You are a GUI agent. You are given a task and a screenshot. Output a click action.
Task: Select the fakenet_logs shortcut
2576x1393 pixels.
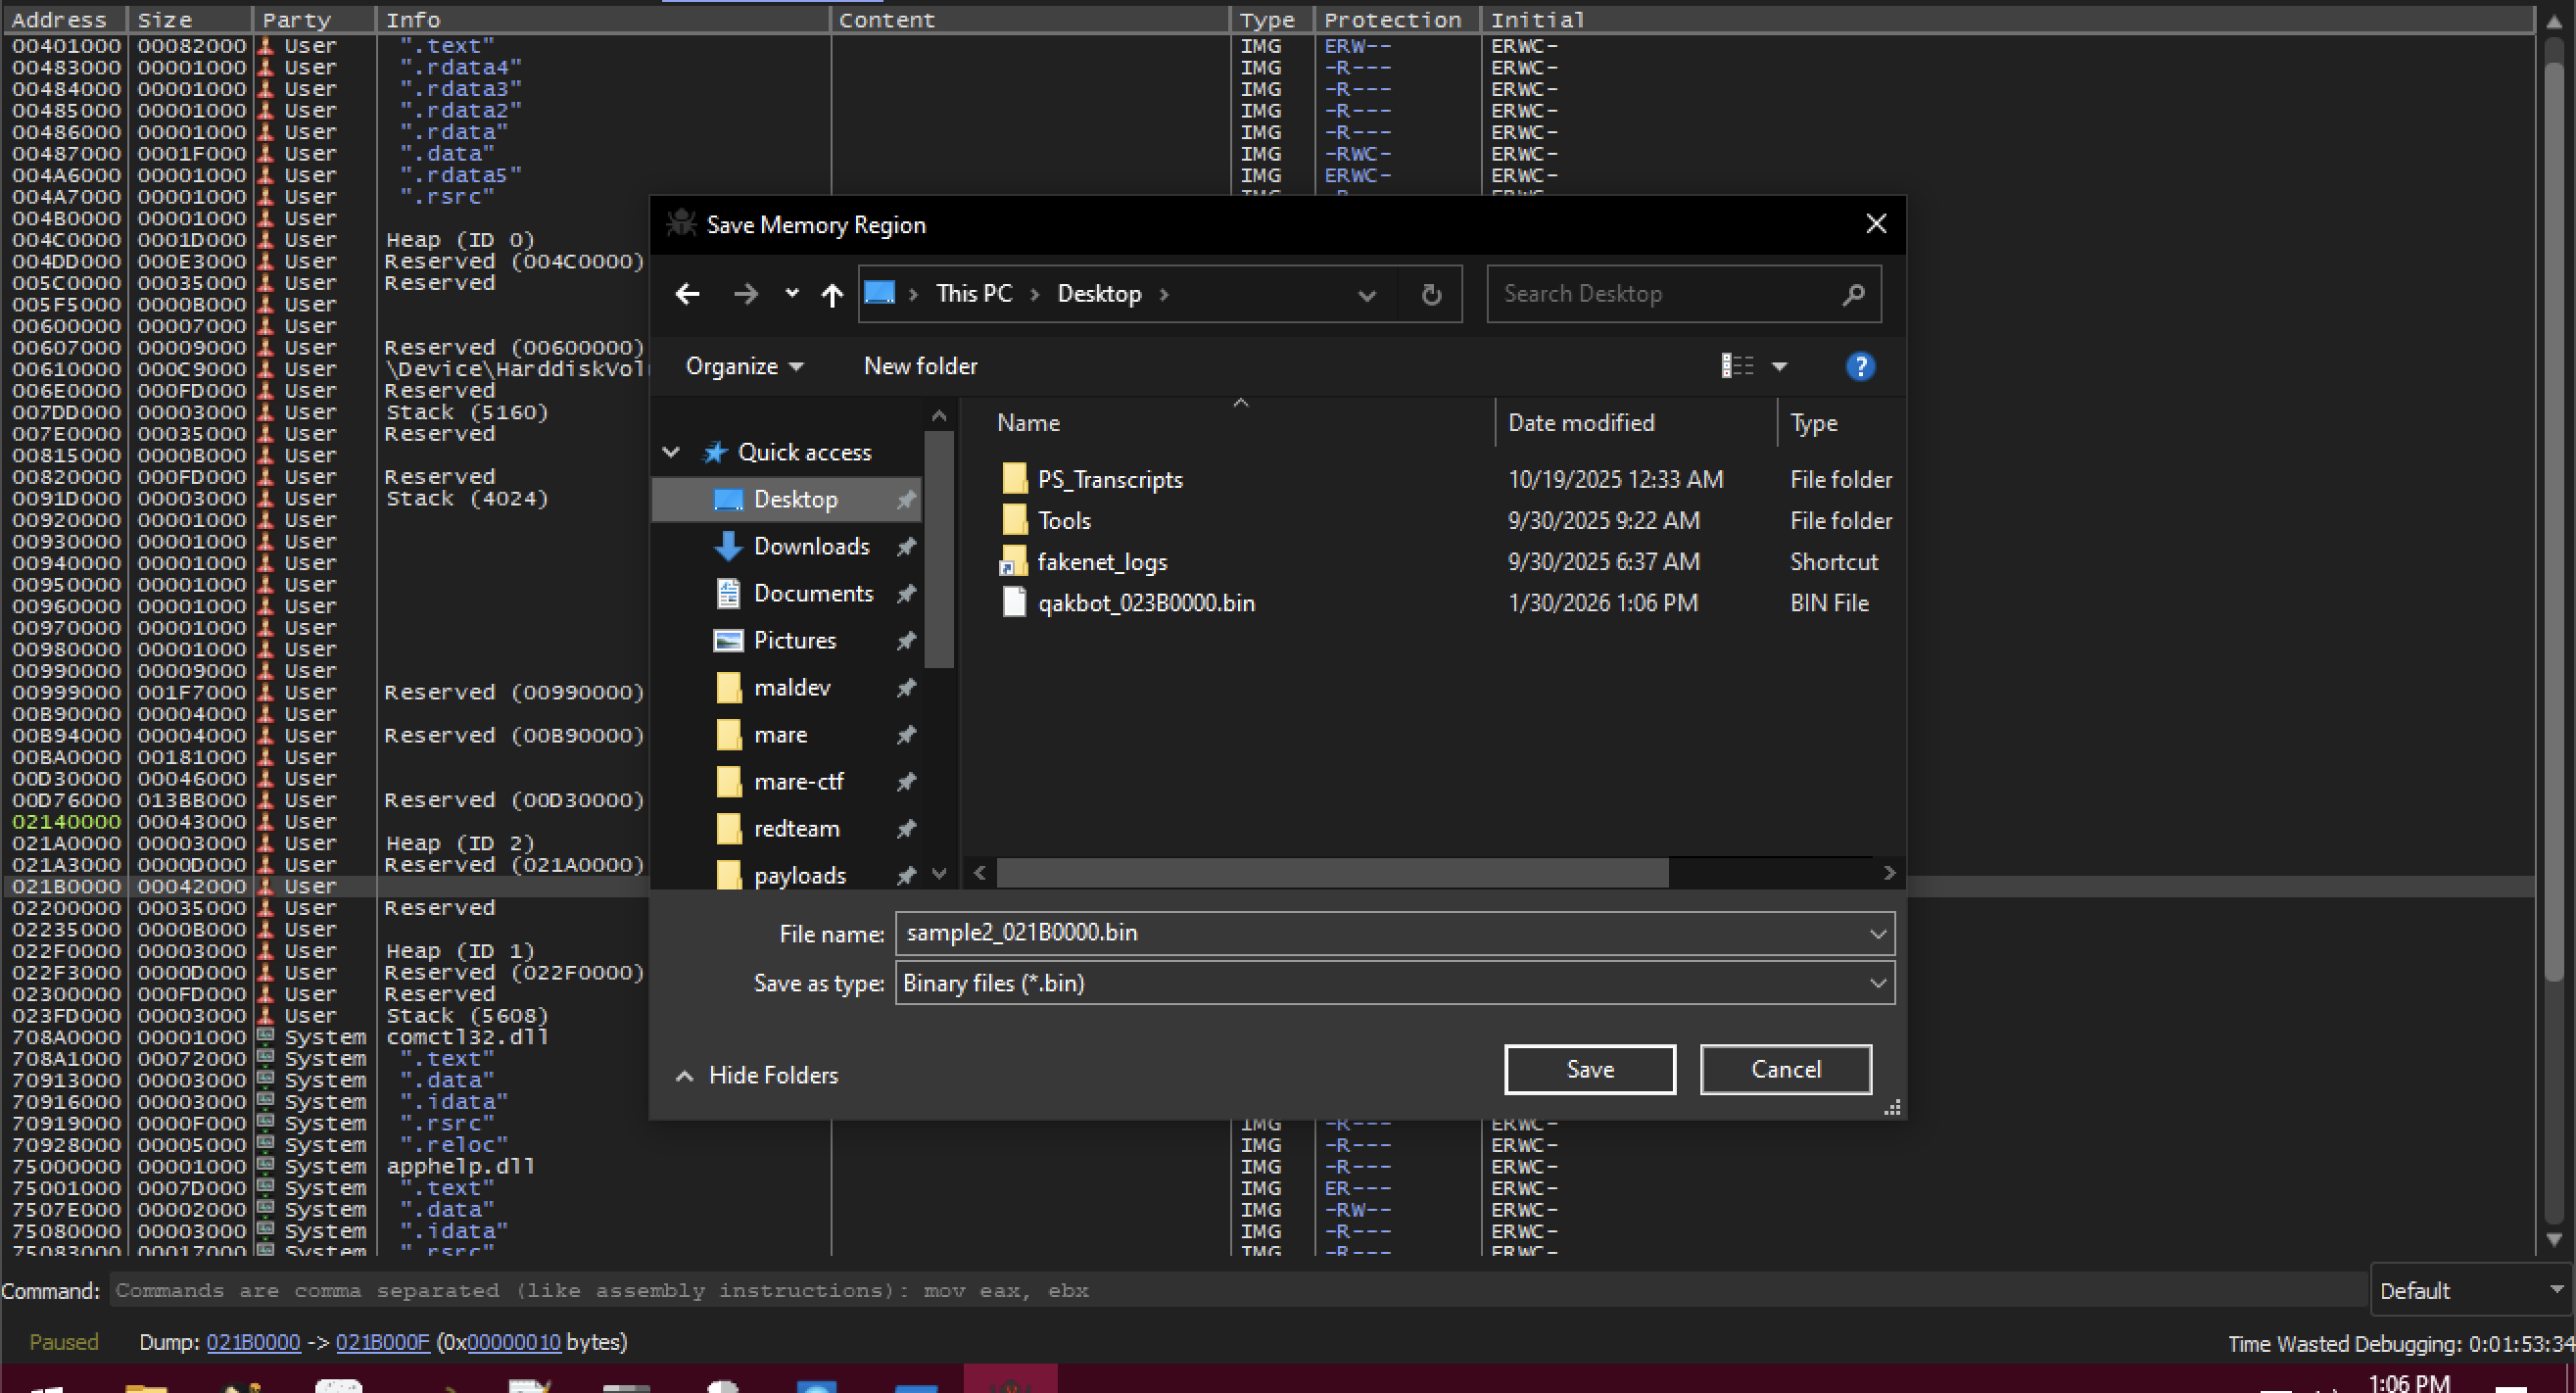pos(1102,561)
